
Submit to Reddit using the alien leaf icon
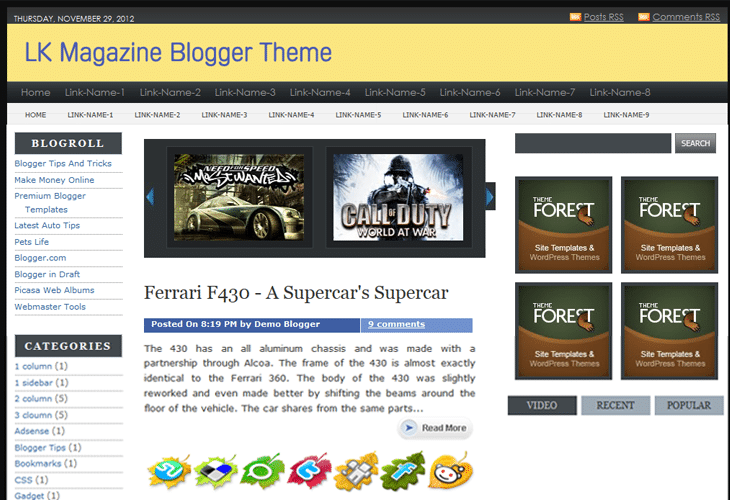click(x=450, y=471)
